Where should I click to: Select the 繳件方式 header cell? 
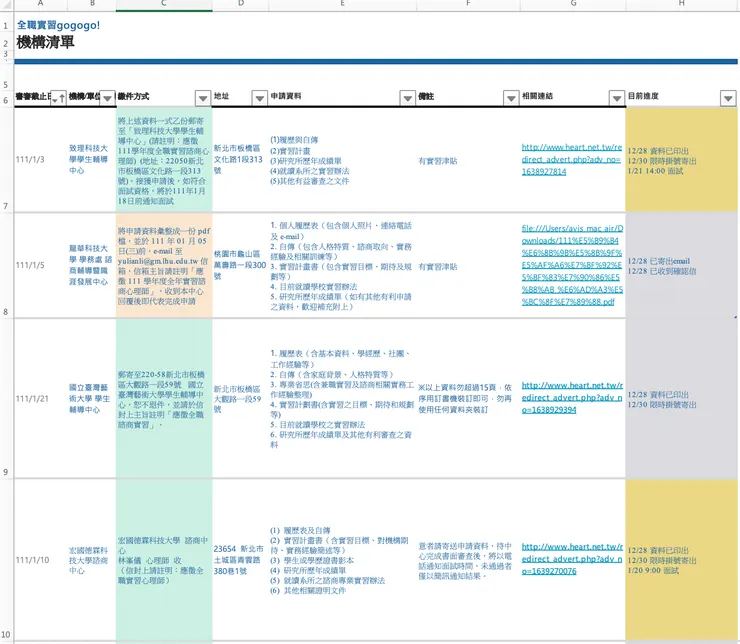click(164, 99)
